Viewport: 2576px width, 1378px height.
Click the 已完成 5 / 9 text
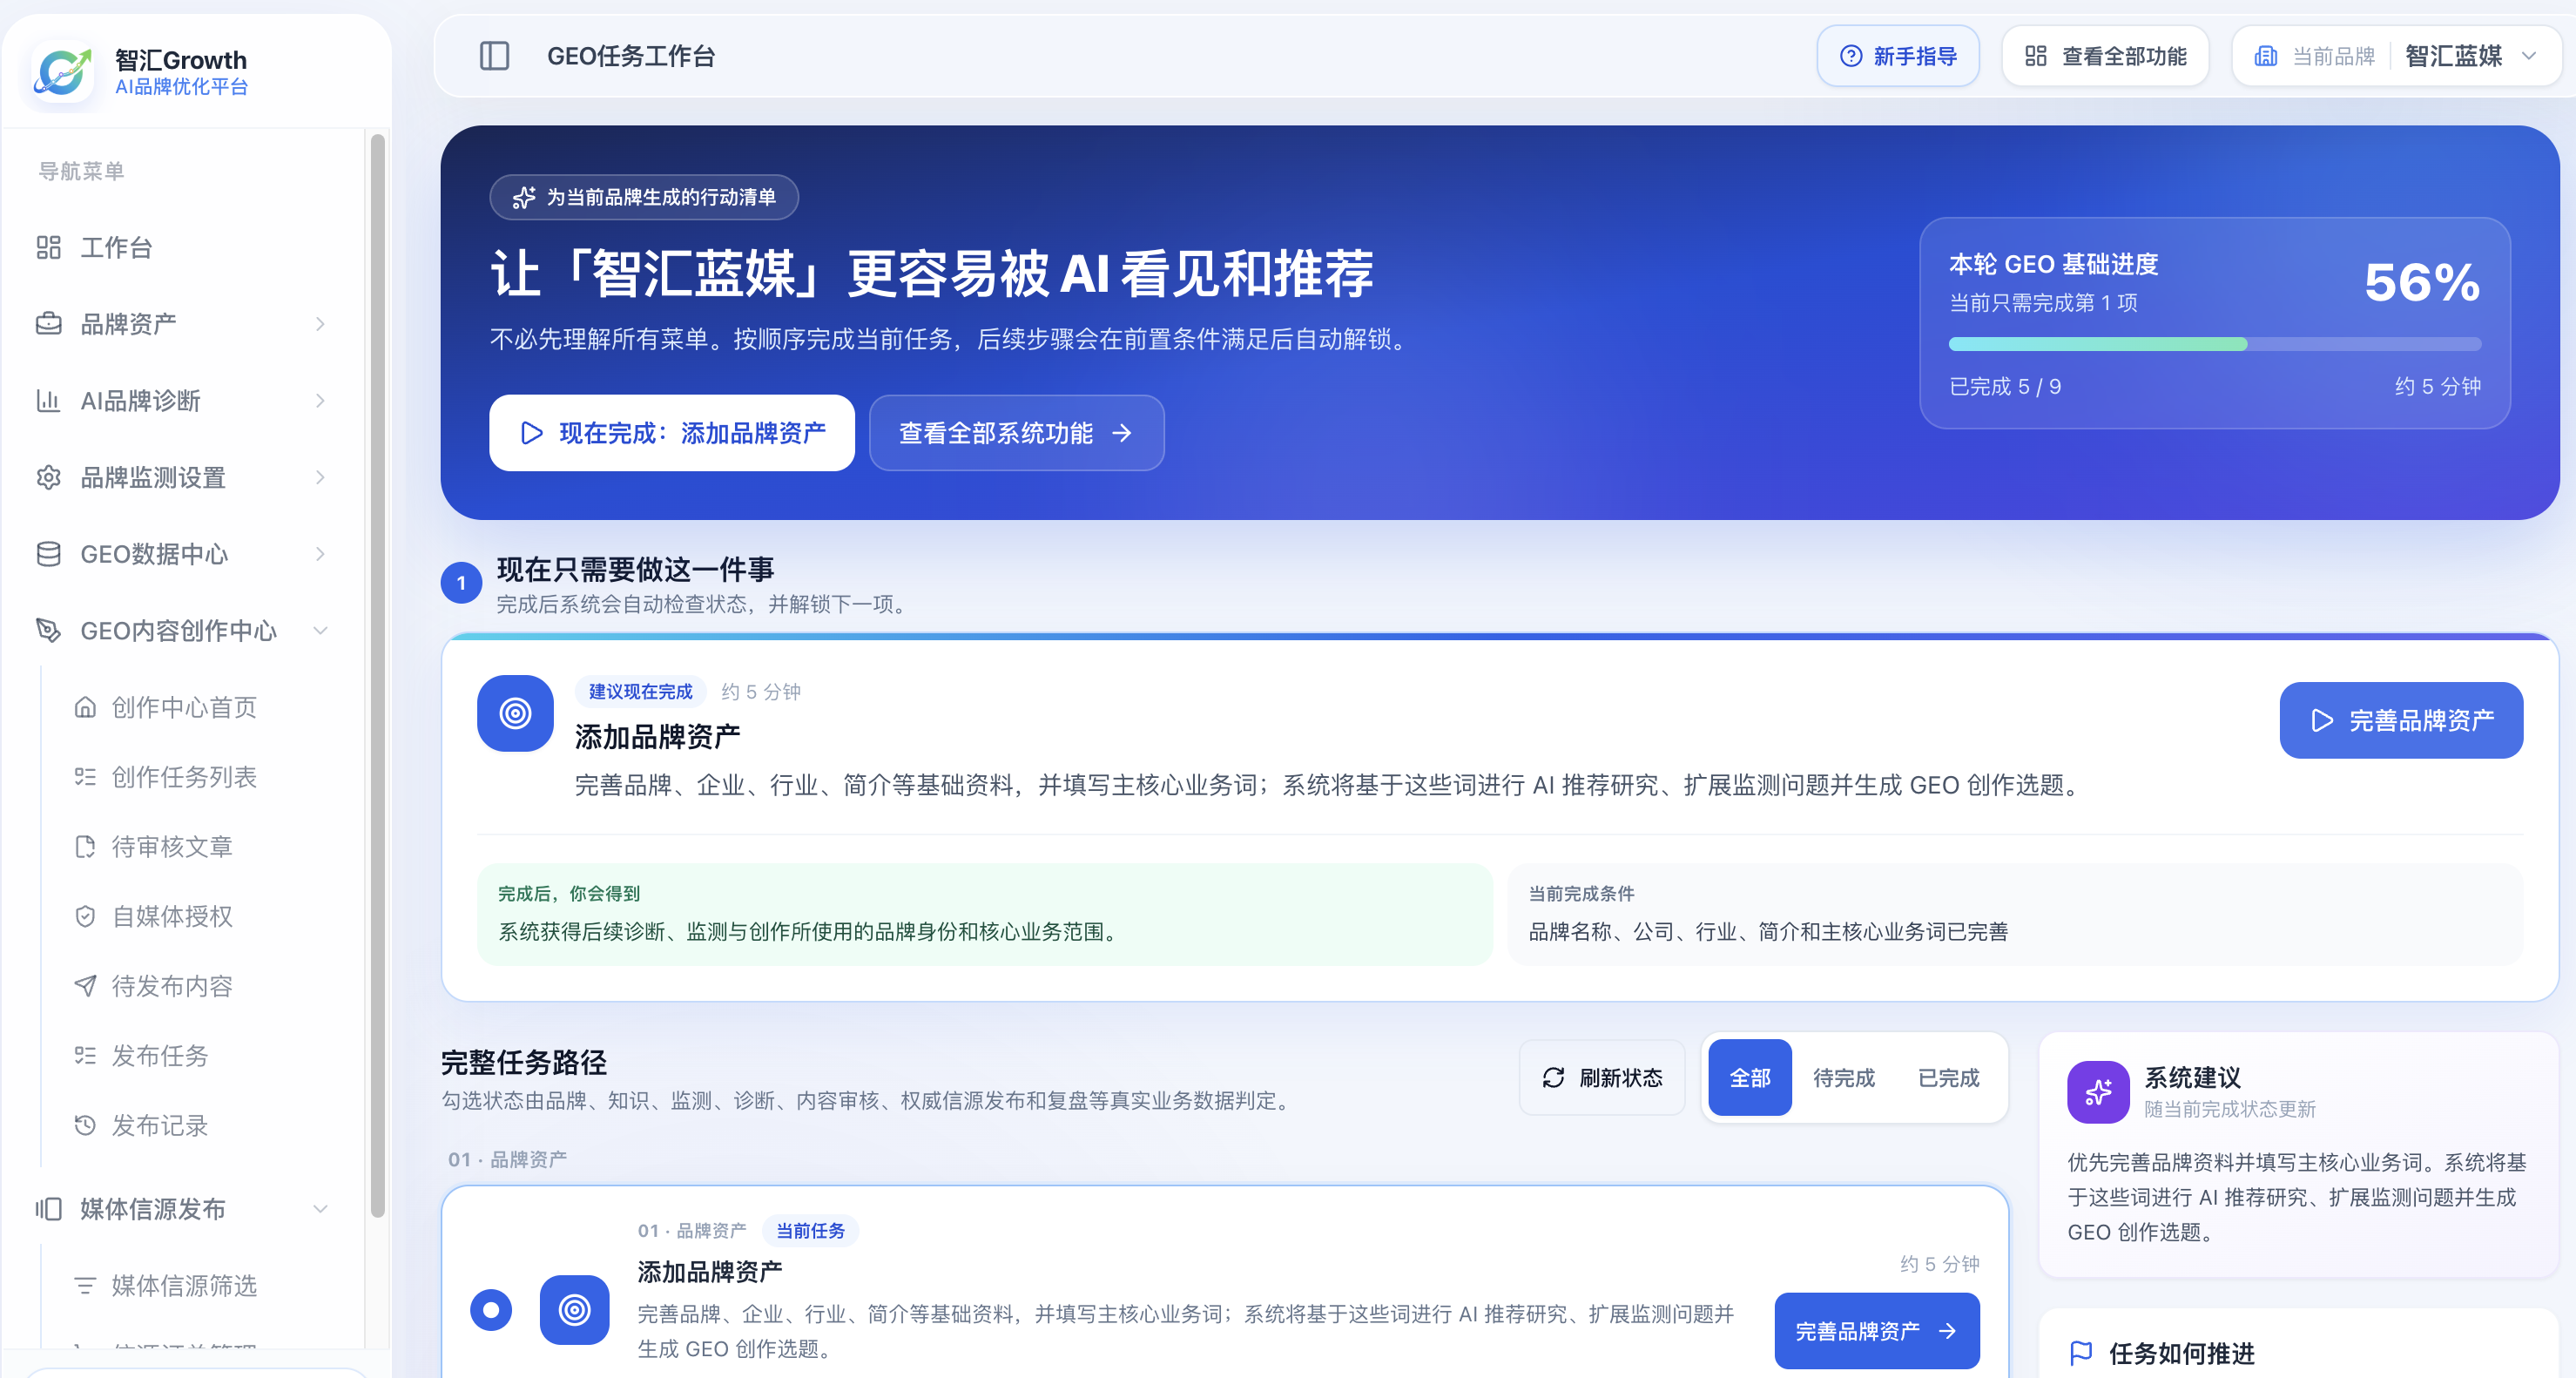pyautogui.click(x=2005, y=386)
